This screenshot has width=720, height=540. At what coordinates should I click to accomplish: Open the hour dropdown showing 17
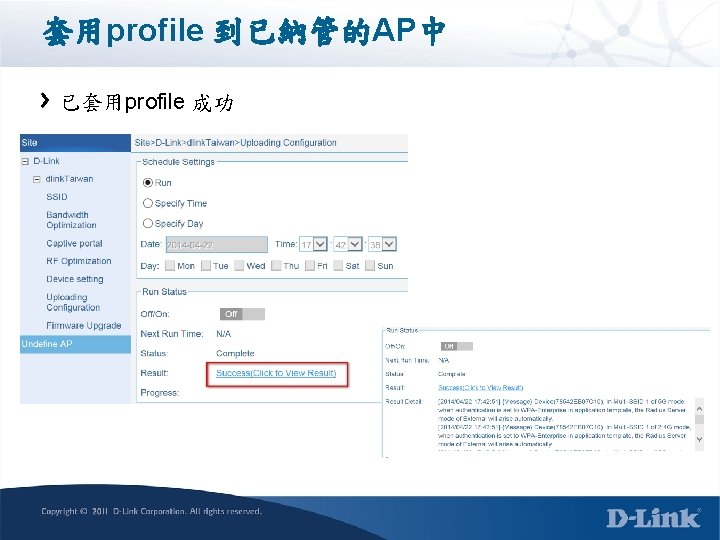pyautogui.click(x=314, y=244)
